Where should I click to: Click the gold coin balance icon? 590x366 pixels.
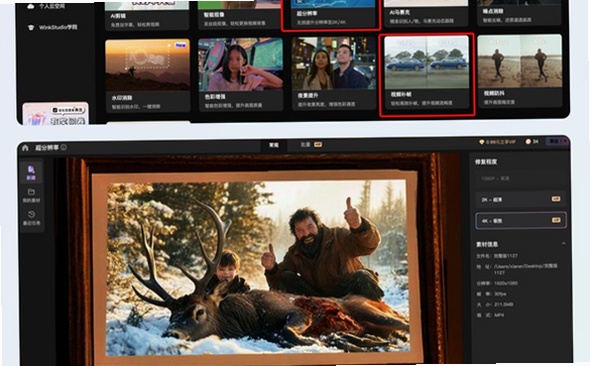[x=528, y=142]
